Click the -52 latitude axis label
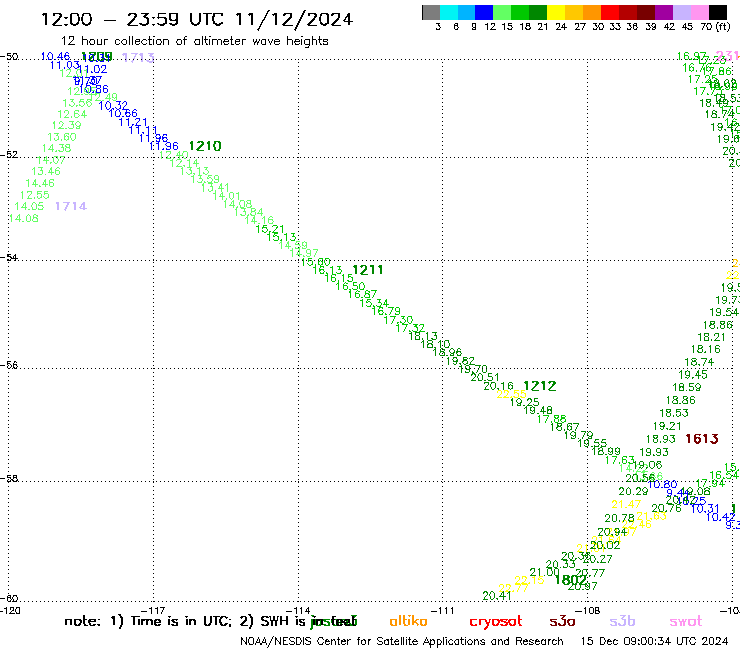Screen dimensions: 740x650 [x=9, y=155]
